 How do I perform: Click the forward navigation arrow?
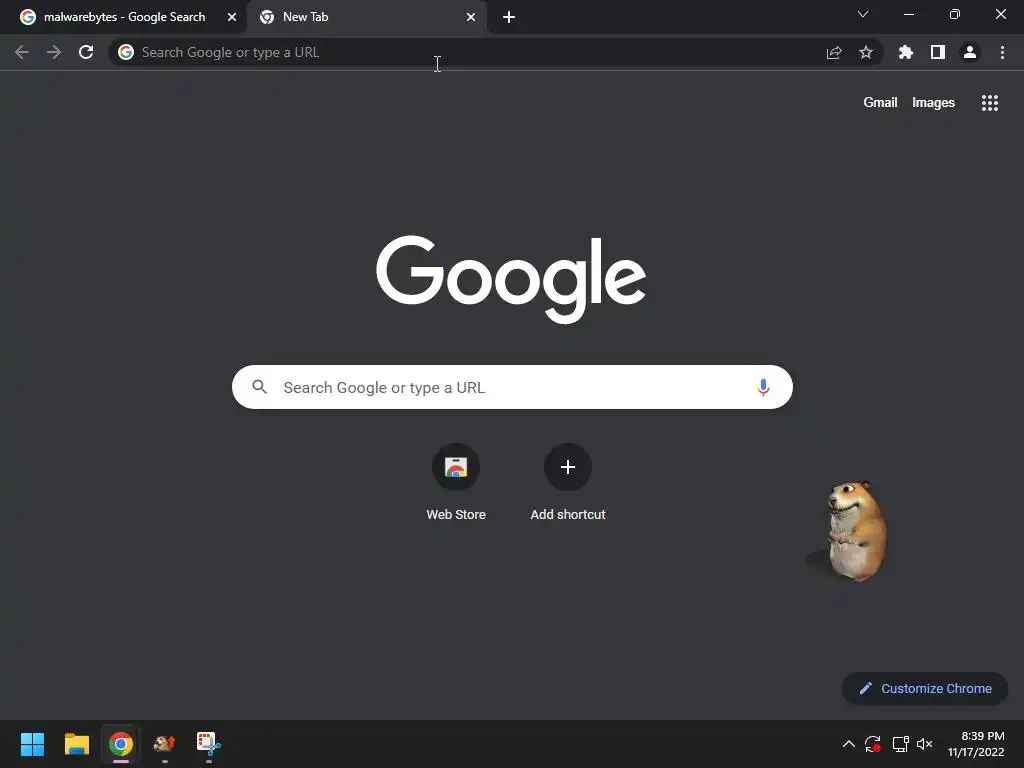tap(54, 52)
